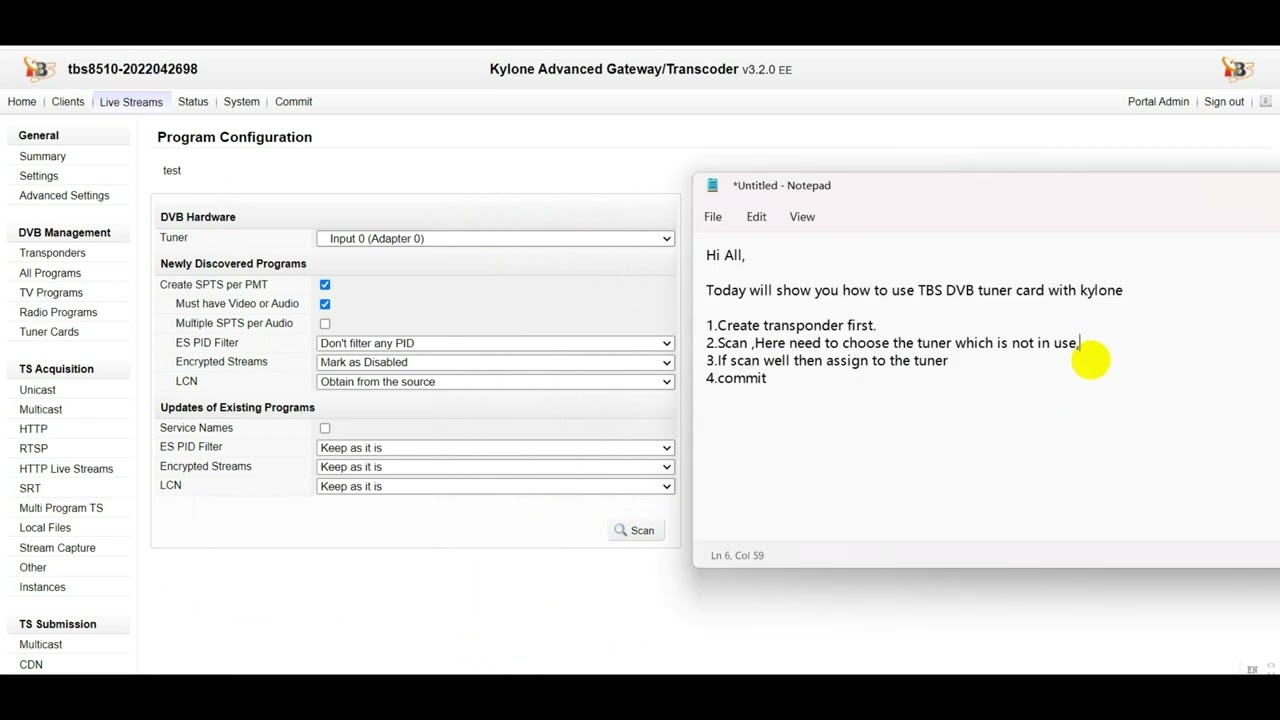
Task: Open Stream Capture in sidebar
Action: 57,548
